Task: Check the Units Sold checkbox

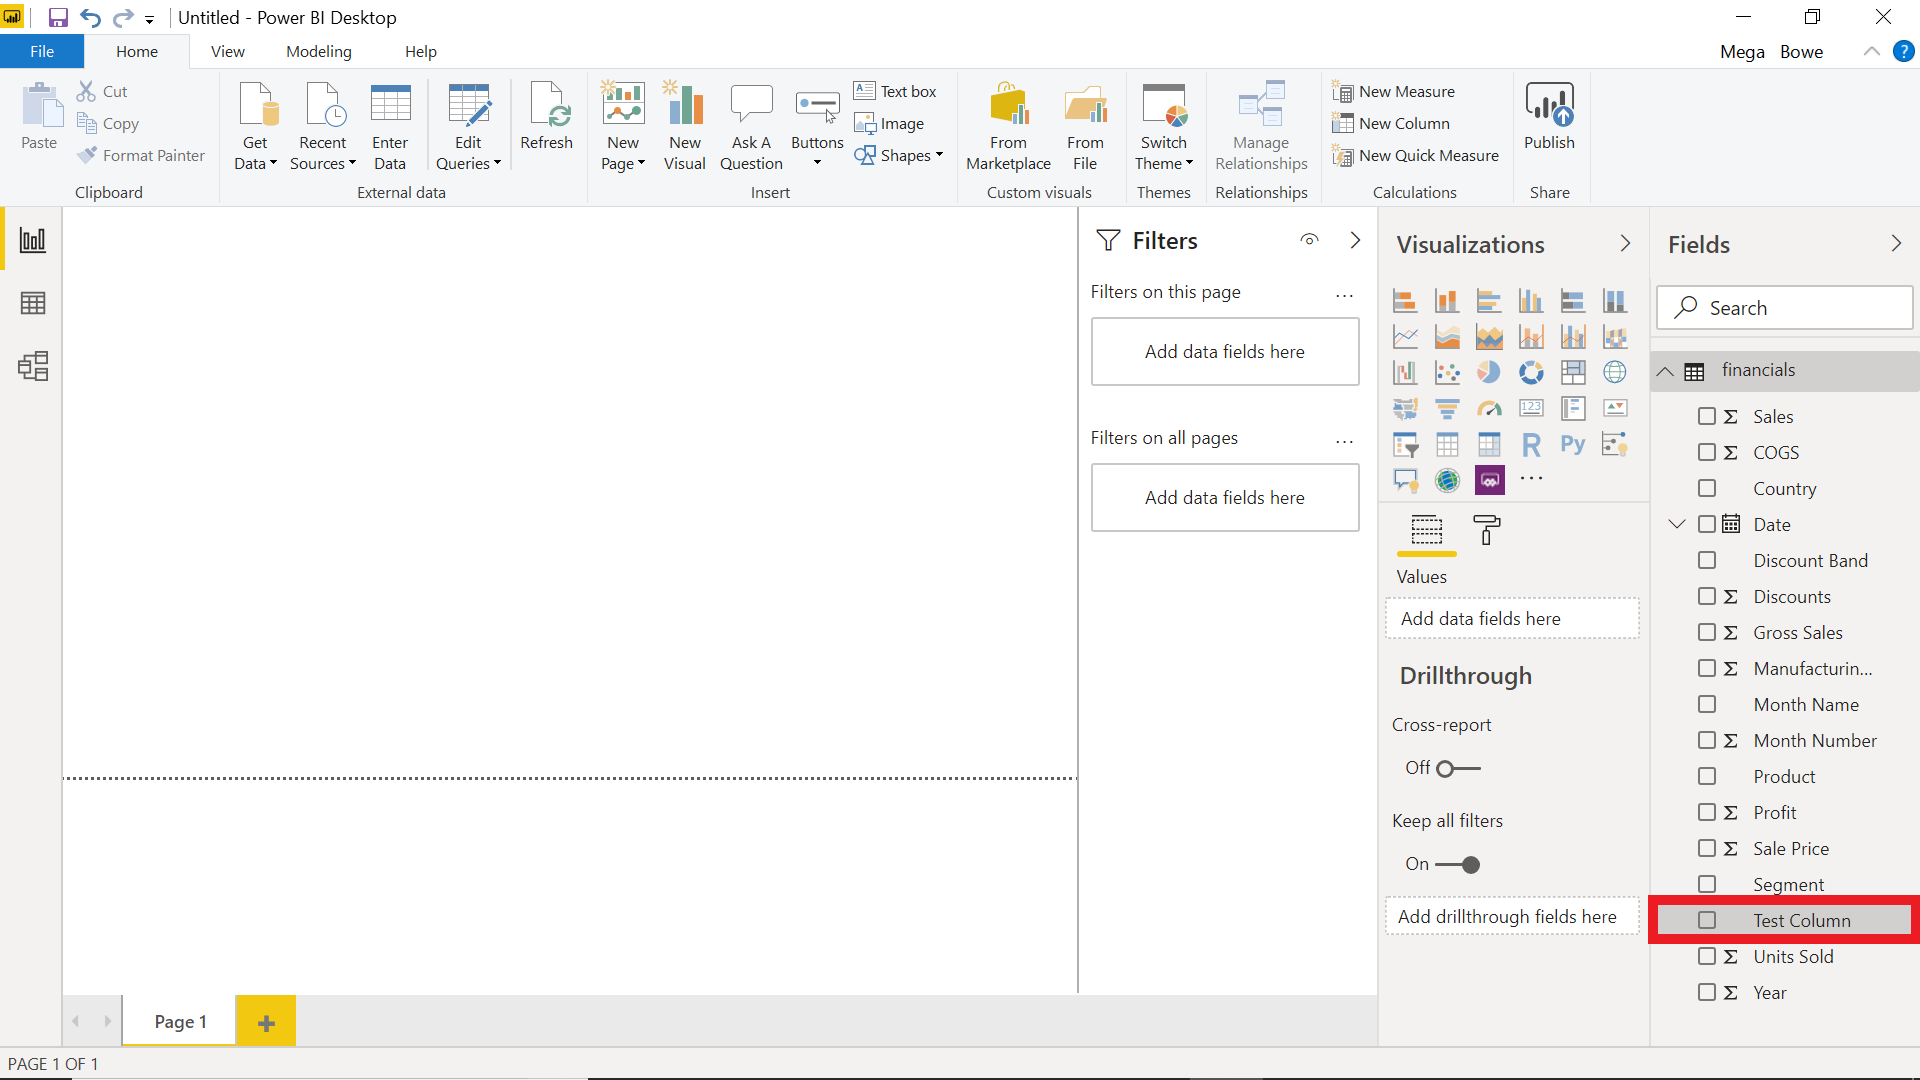Action: point(1707,956)
